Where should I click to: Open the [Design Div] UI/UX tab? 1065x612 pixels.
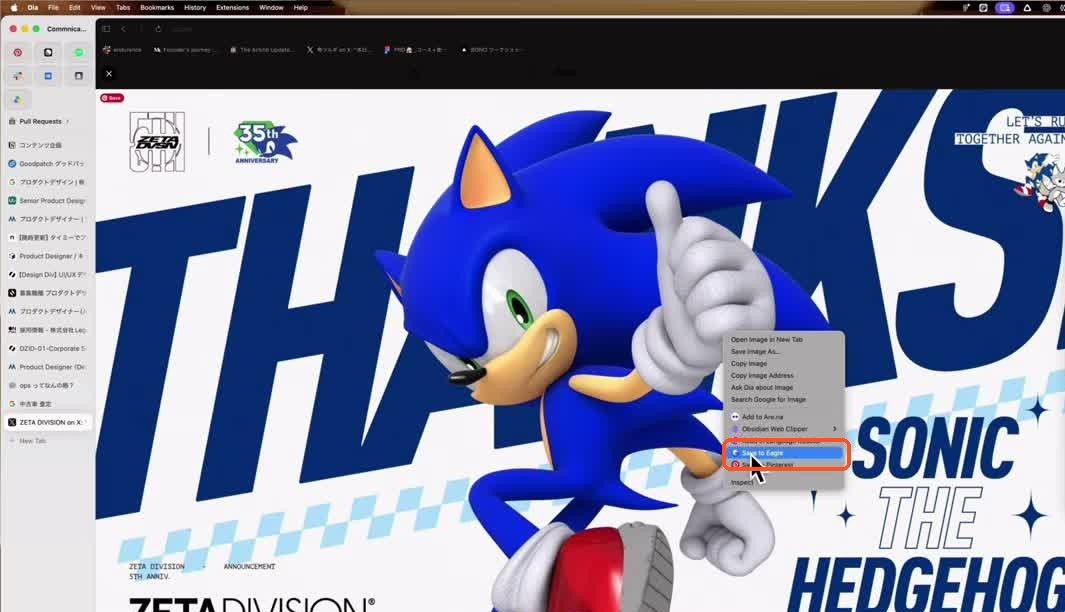[x=48, y=274]
